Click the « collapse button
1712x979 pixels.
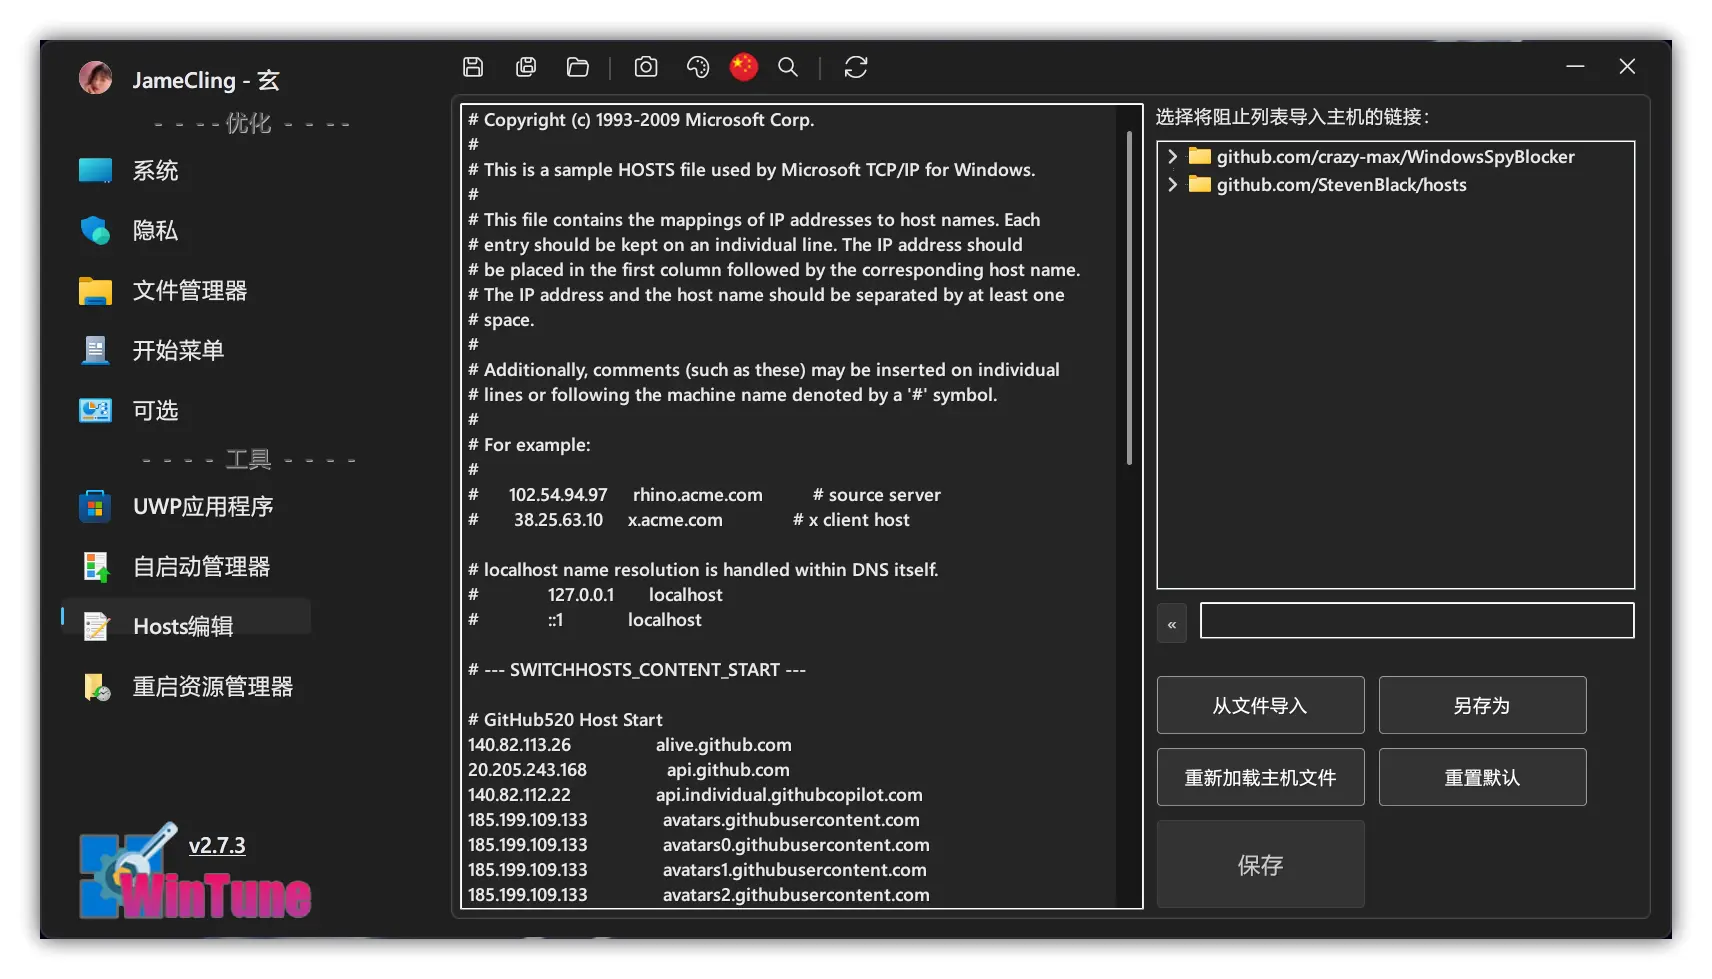pyautogui.click(x=1172, y=623)
